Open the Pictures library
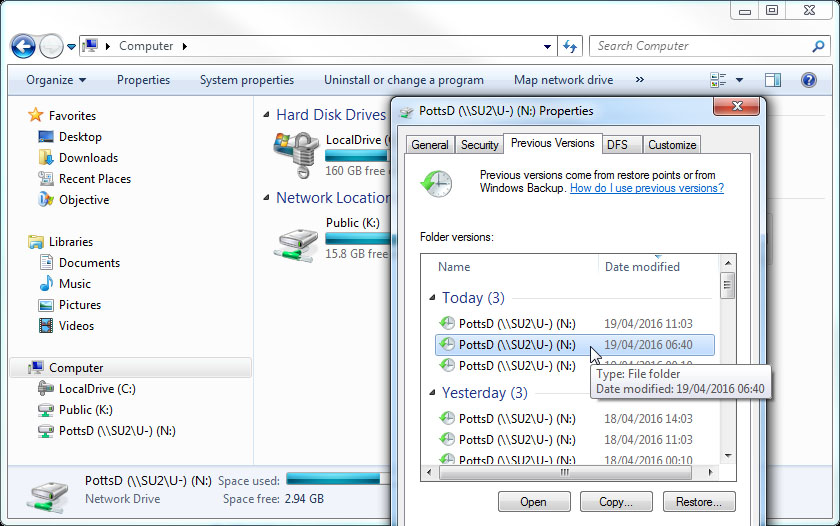 pyautogui.click(x=79, y=304)
